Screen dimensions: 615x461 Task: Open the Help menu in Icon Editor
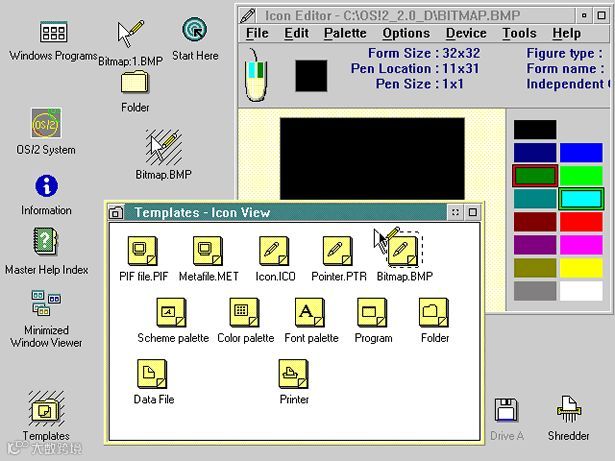[567, 33]
